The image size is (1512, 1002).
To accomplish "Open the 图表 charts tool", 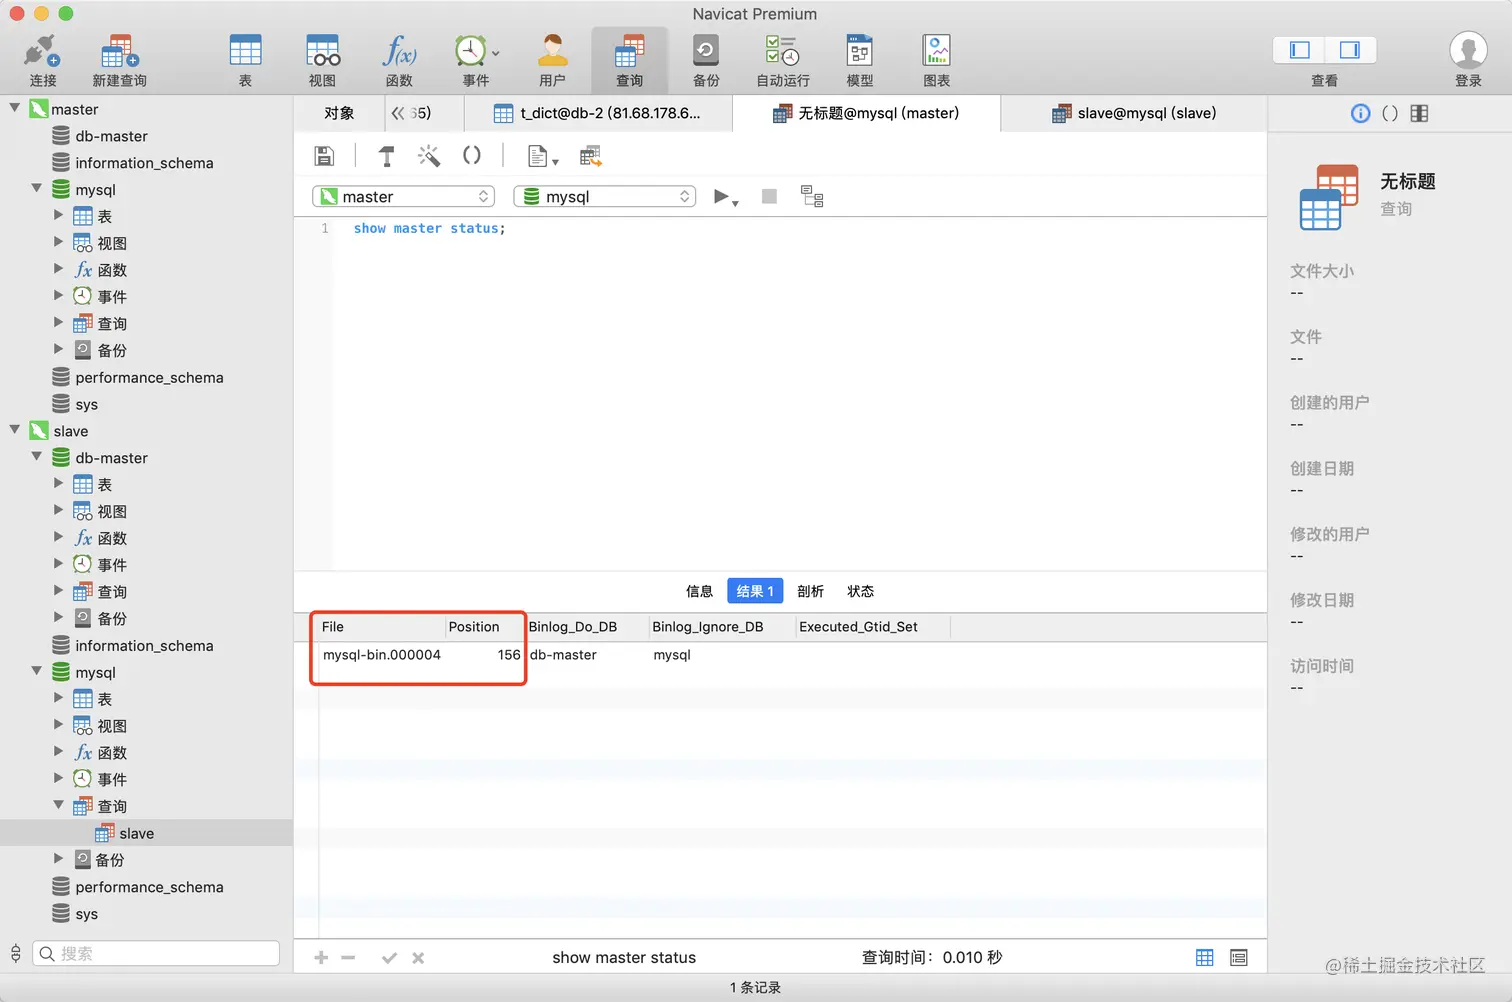I will (937, 60).
